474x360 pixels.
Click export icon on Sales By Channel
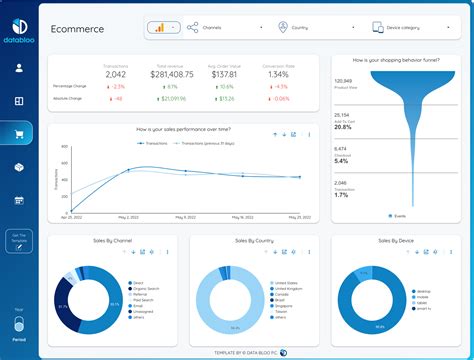point(142,252)
